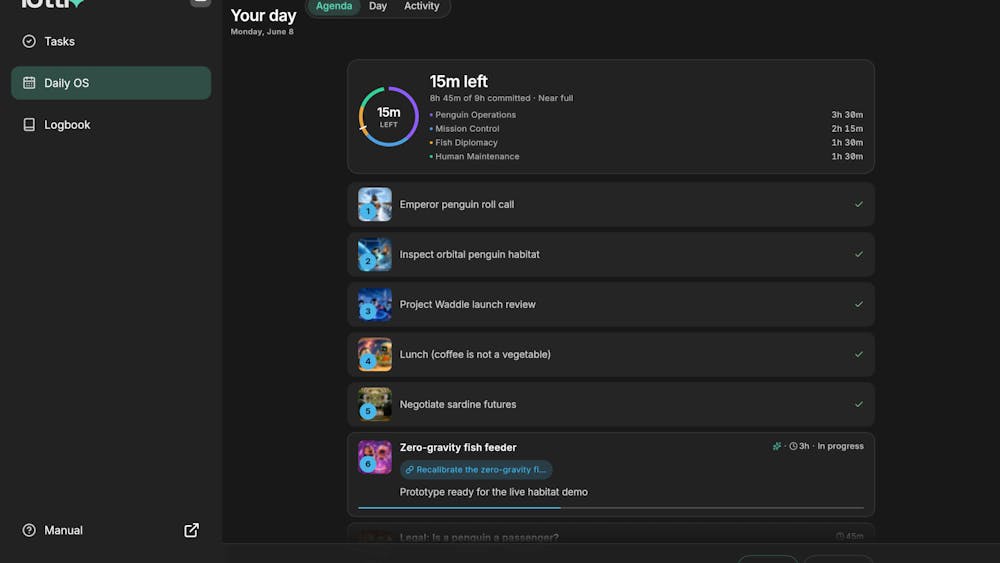Toggle checkmark on Inspect orbital penguin habitat
The height and width of the screenshot is (563, 1000).
858,254
